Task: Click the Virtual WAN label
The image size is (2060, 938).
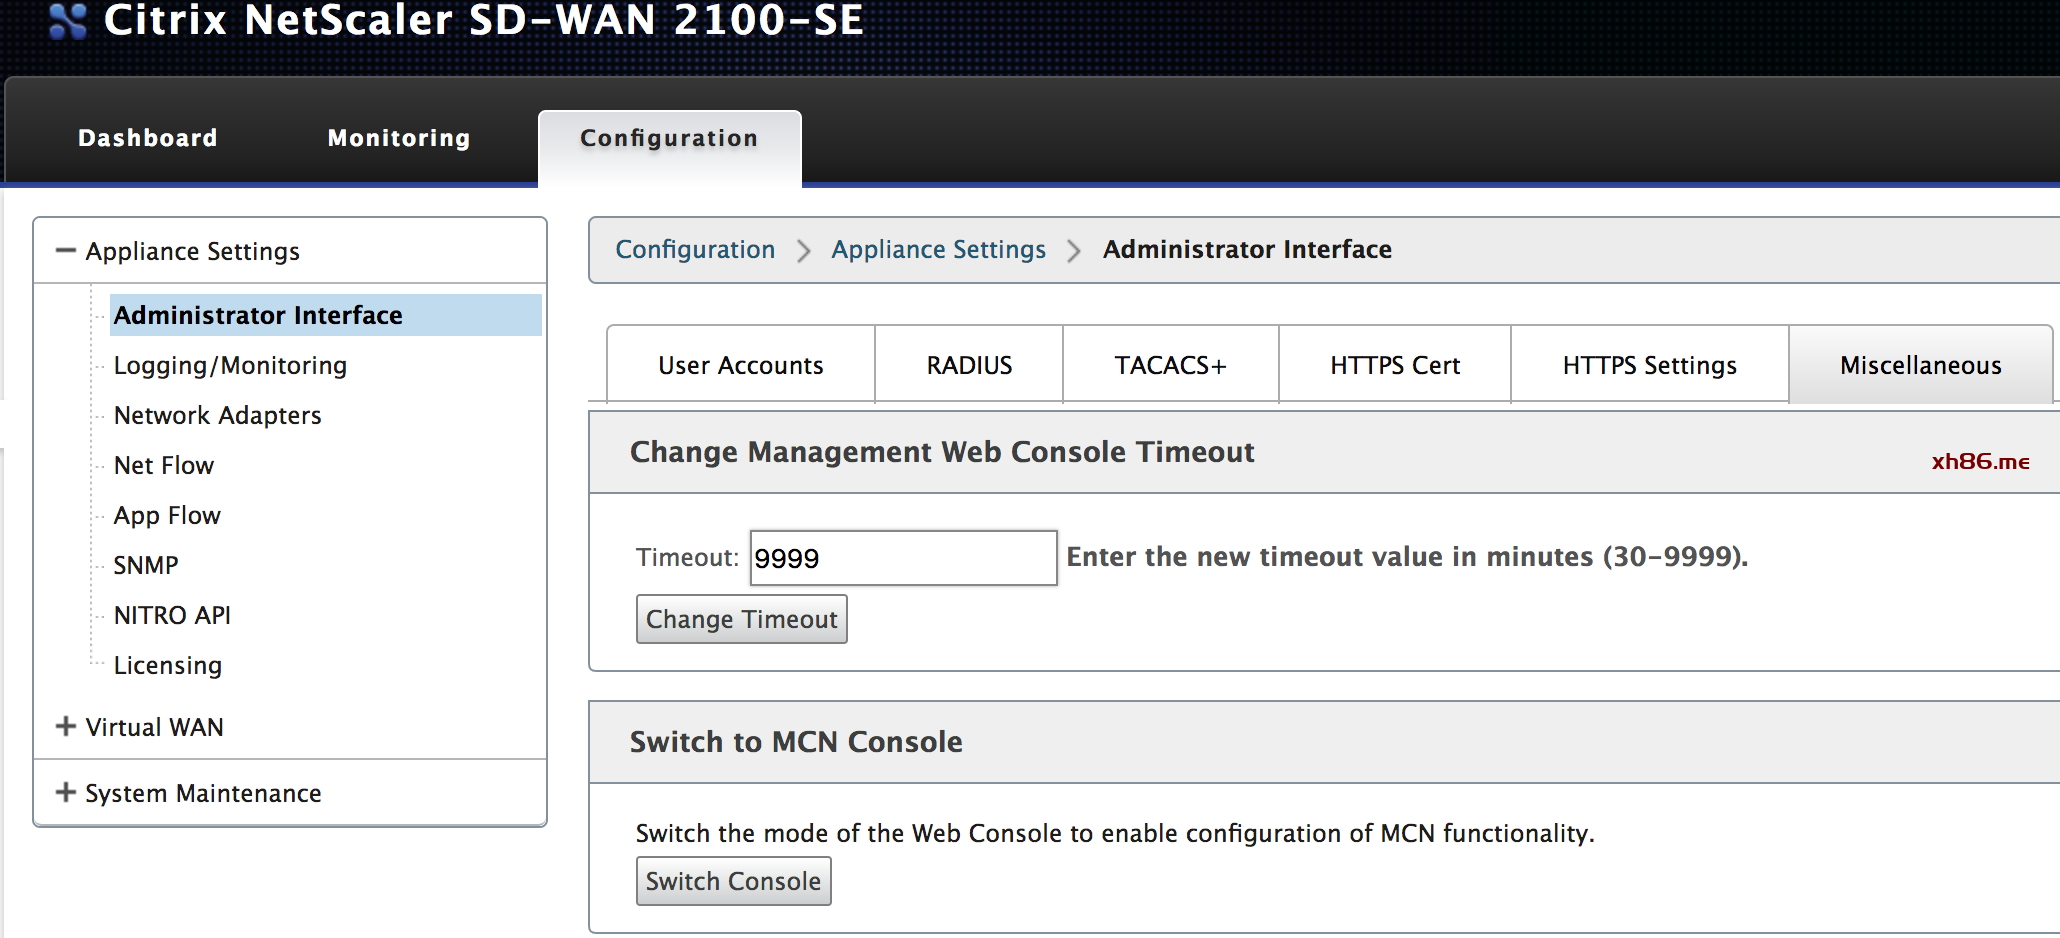Action: click(x=154, y=727)
